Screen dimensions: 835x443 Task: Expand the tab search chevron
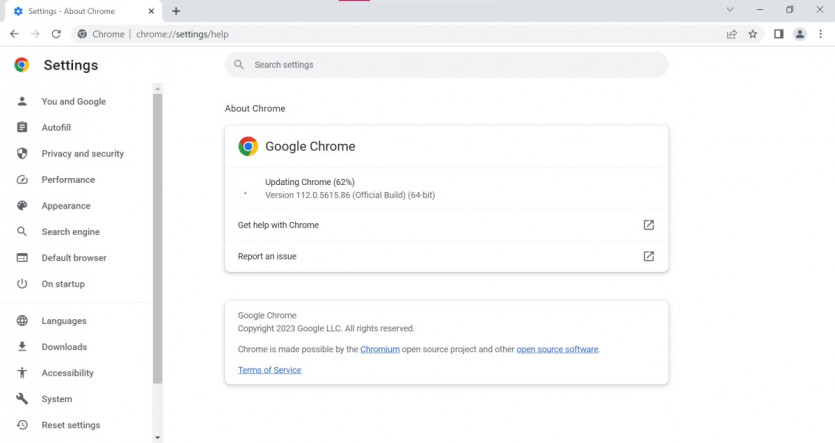pyautogui.click(x=731, y=10)
